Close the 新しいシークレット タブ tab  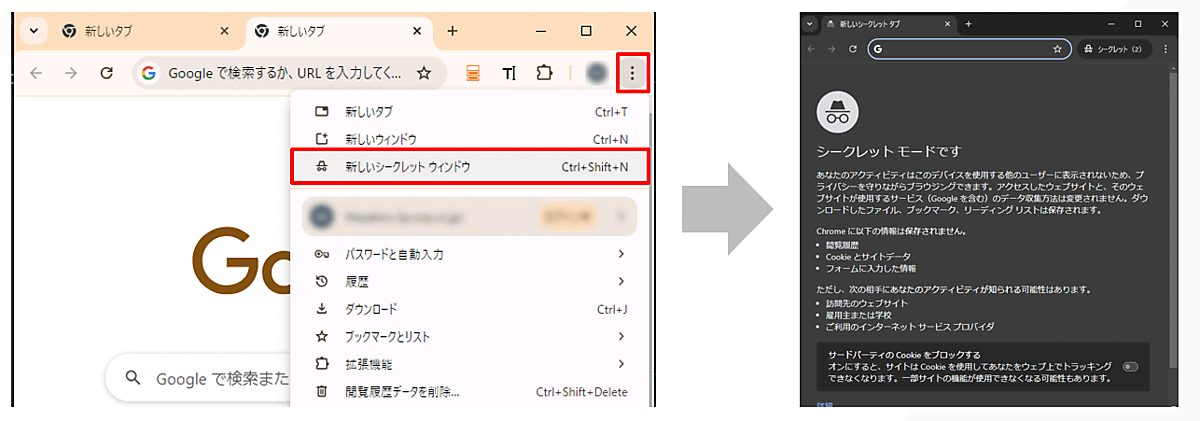pos(946,23)
